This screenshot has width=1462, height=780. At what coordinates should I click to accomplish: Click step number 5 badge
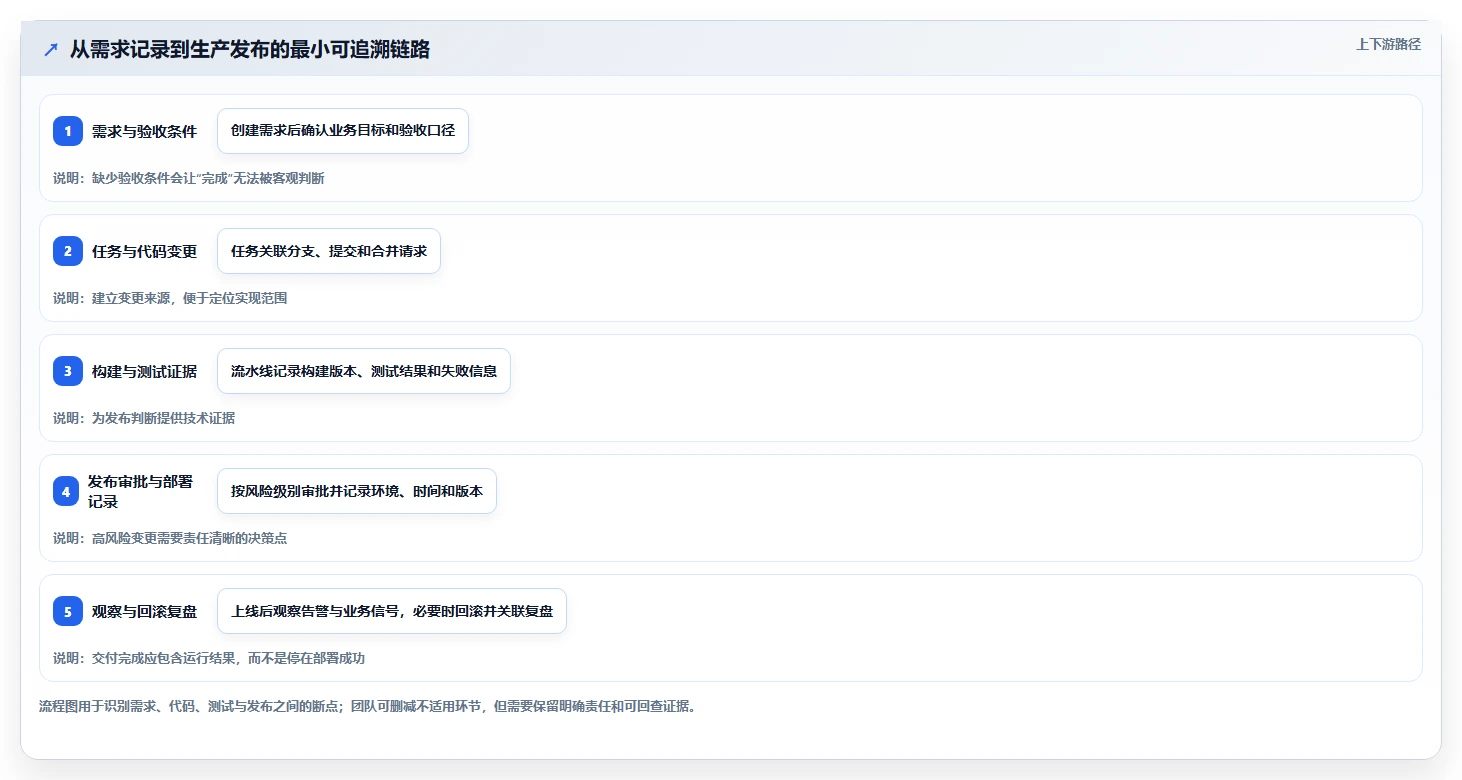tap(68, 611)
